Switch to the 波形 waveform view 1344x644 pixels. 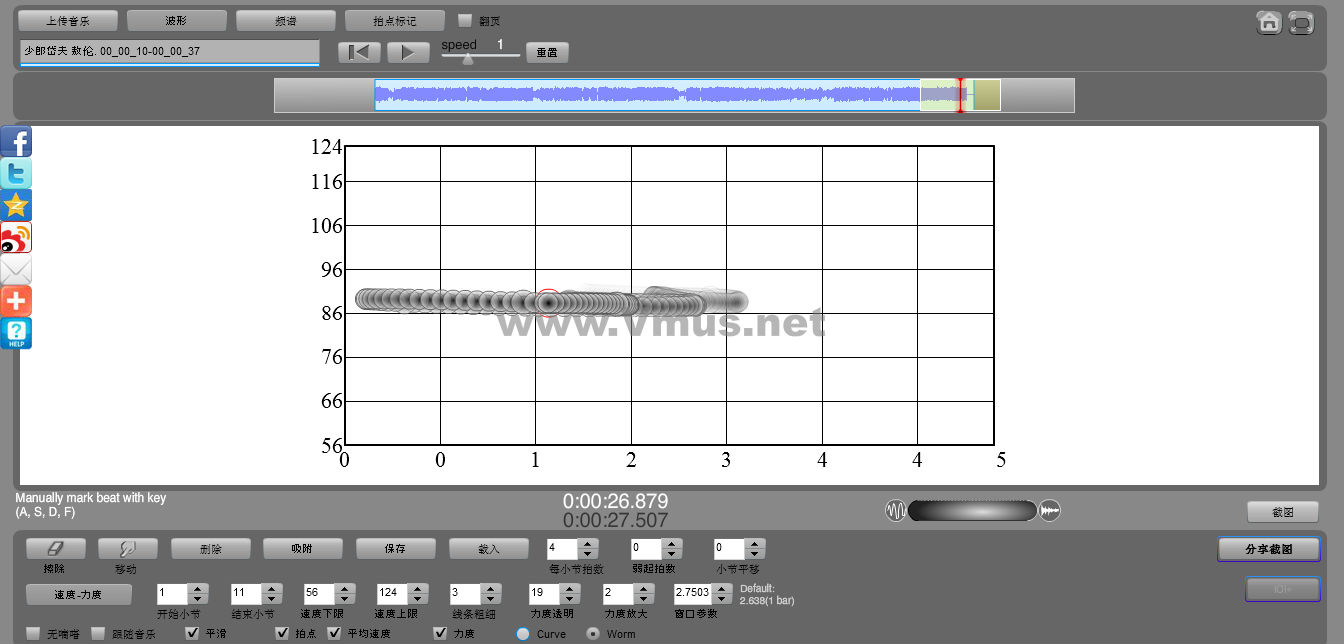(176, 21)
